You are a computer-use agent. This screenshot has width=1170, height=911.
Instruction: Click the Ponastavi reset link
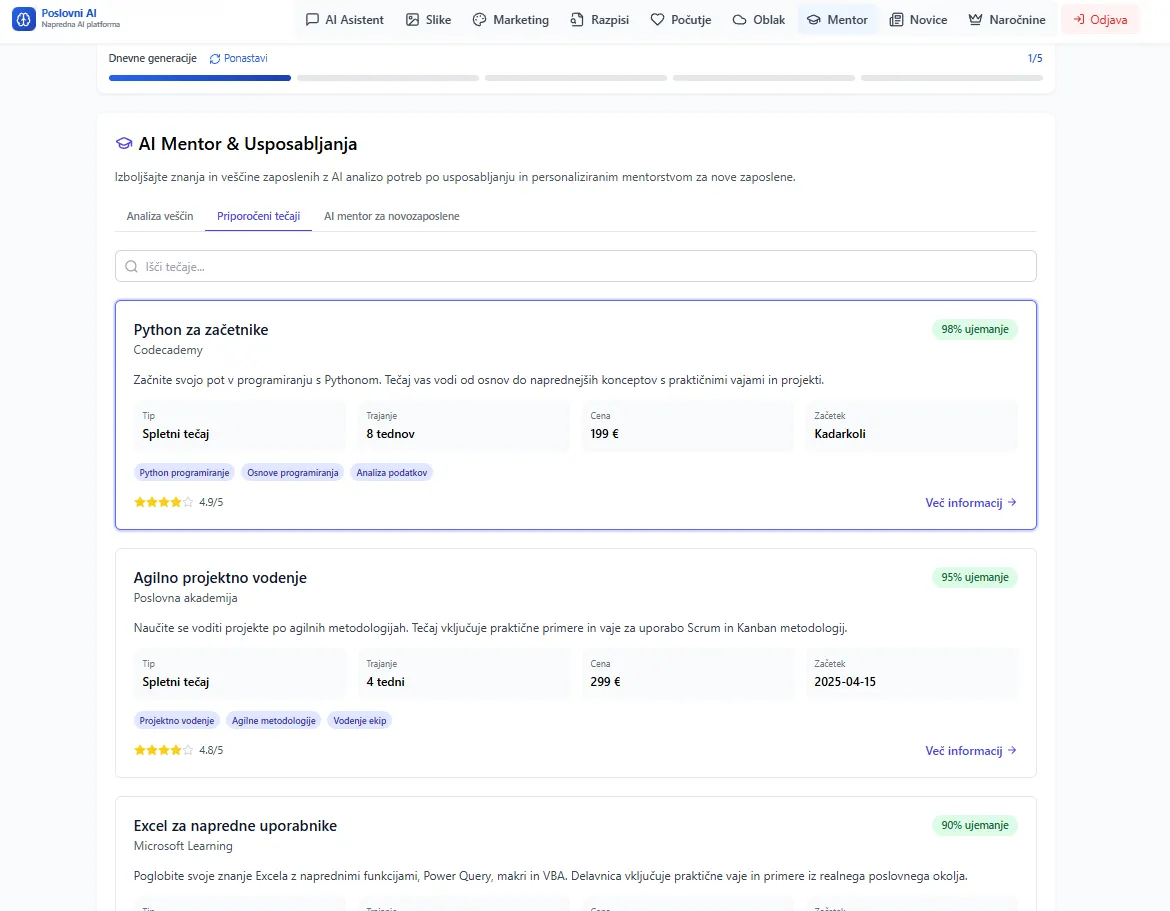(x=238, y=58)
